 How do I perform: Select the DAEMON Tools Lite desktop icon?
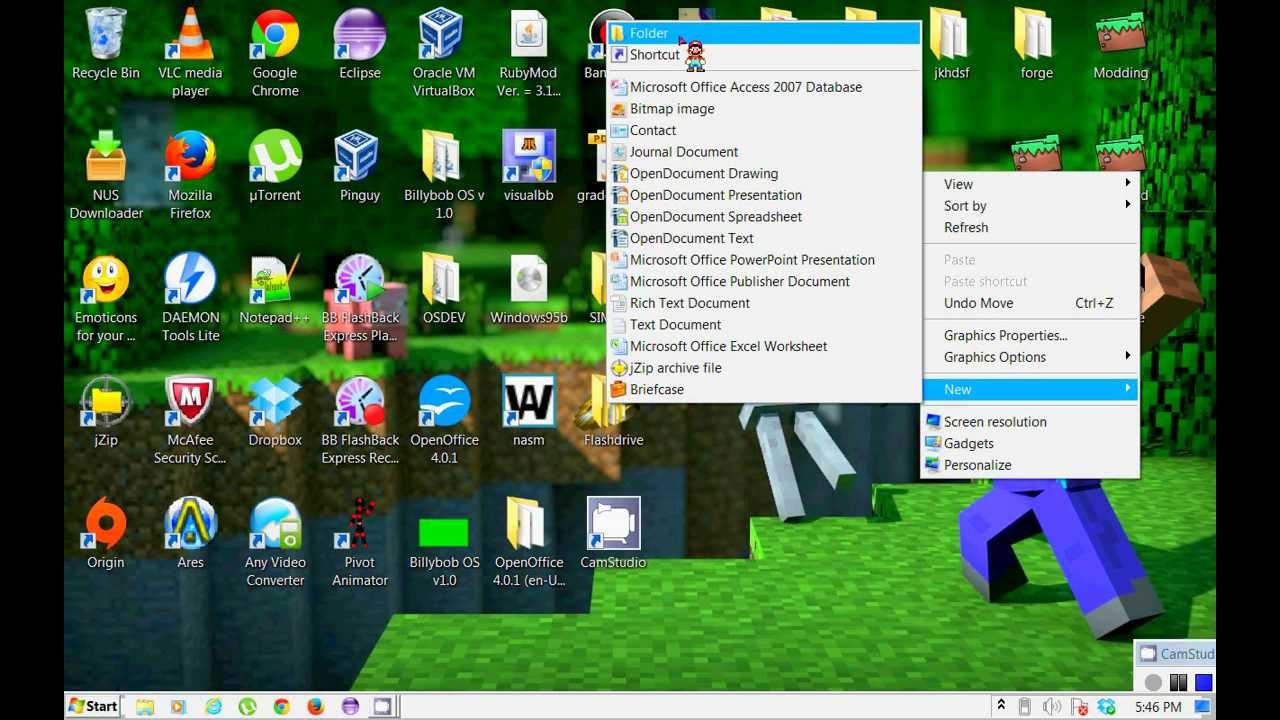190,299
